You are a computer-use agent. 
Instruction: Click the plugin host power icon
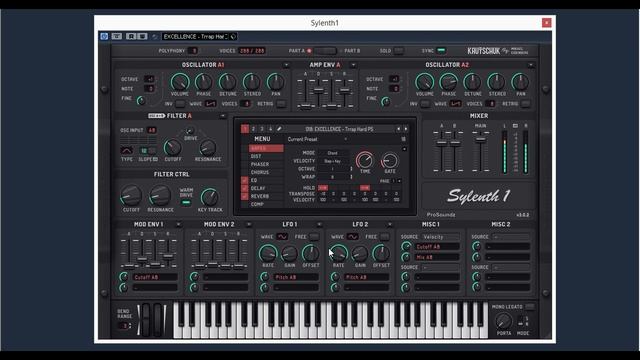tap(104, 36)
